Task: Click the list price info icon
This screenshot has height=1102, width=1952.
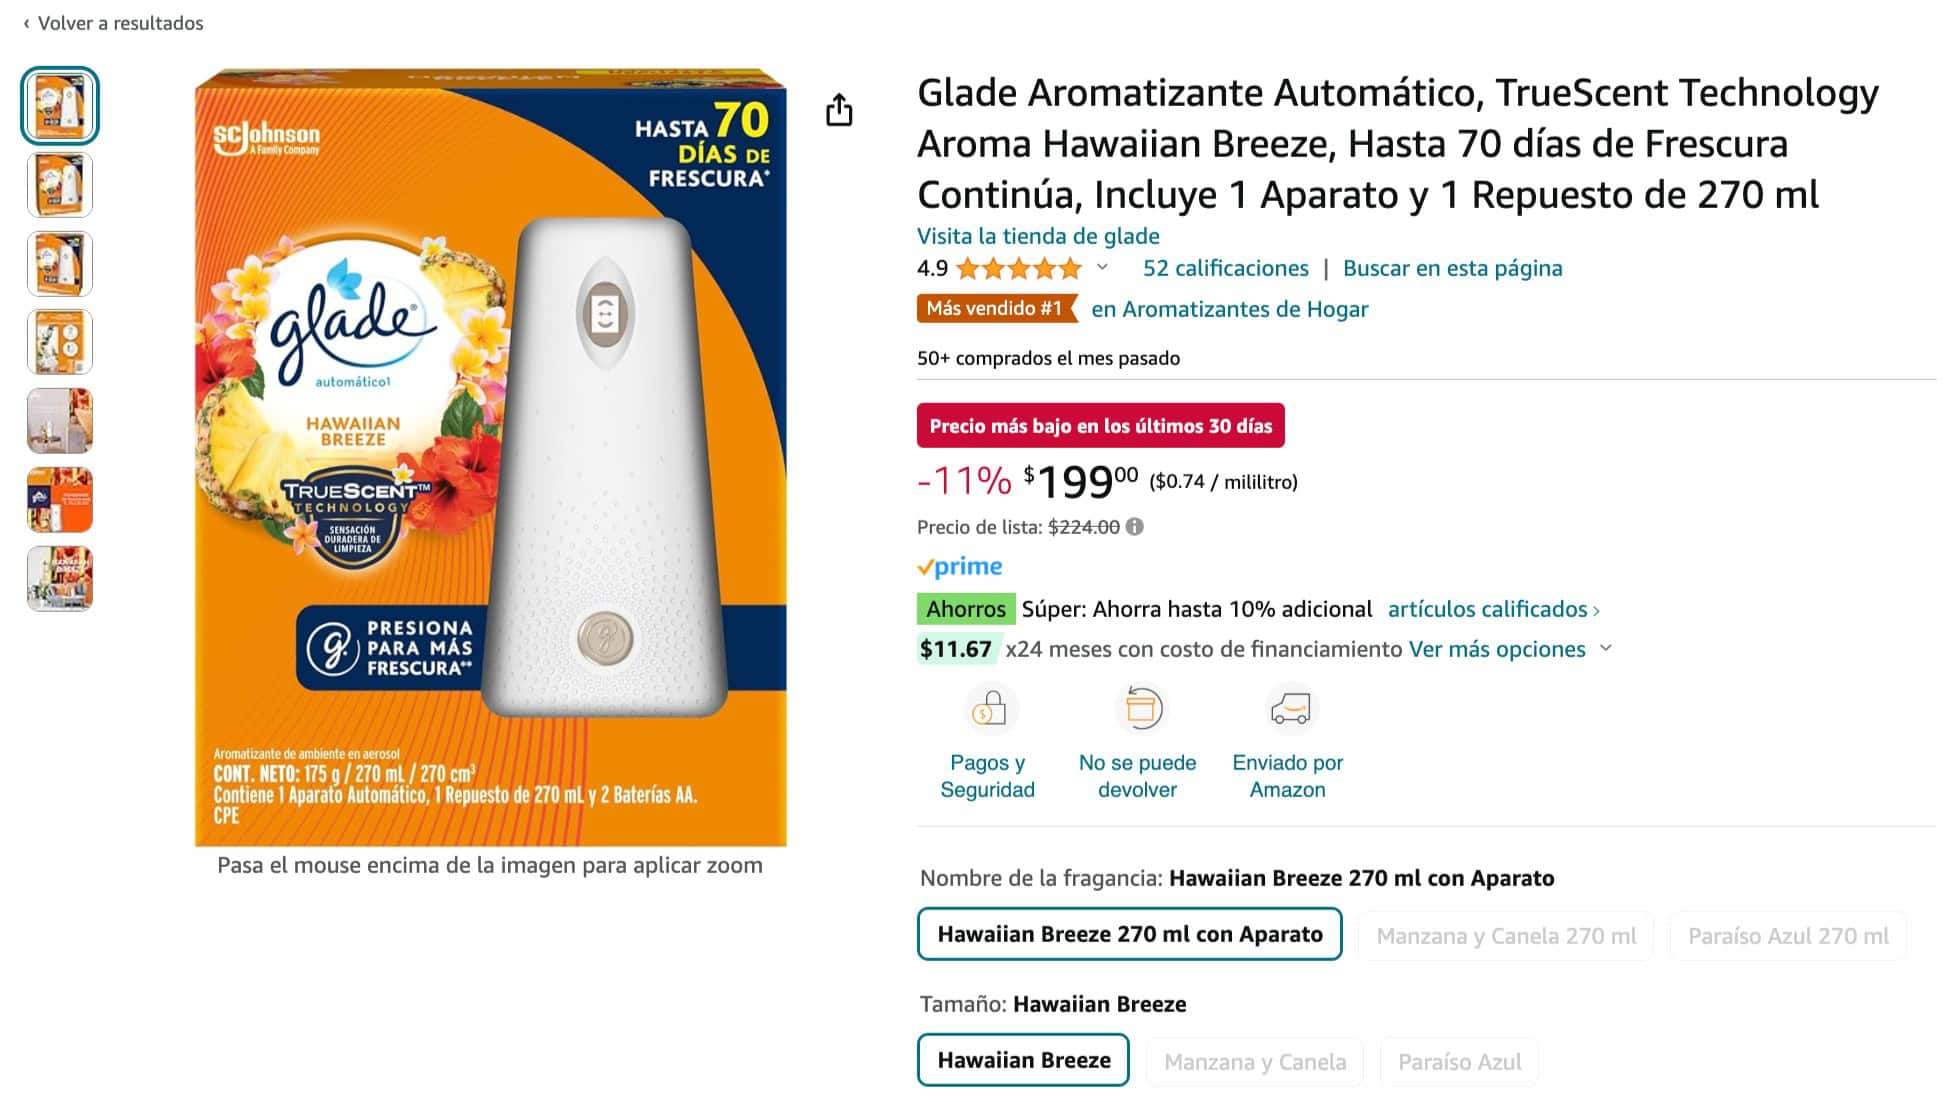Action: point(1134,527)
